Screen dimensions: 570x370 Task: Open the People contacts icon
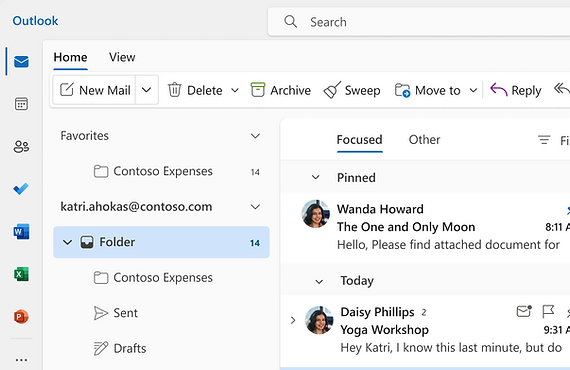pos(21,146)
